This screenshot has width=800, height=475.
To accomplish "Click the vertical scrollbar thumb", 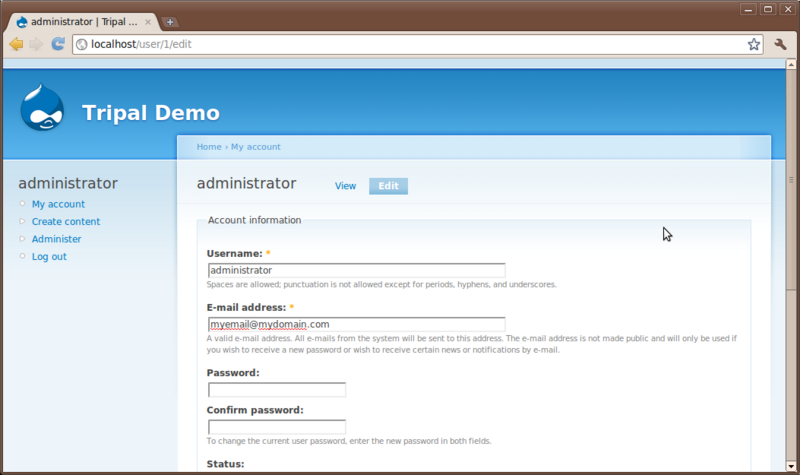I will pyautogui.click(x=791, y=180).
